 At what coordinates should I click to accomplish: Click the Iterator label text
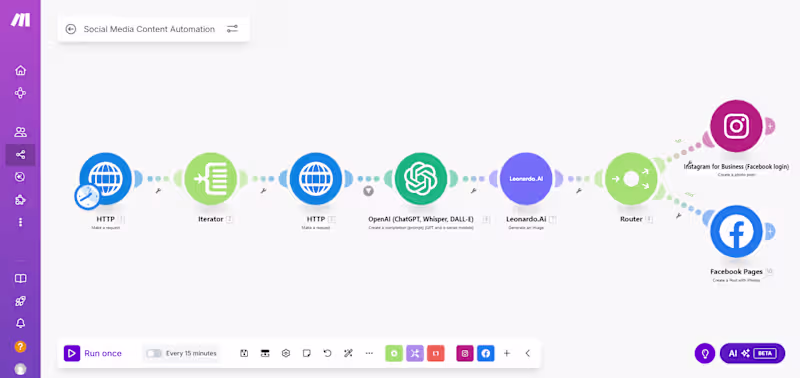click(211, 219)
